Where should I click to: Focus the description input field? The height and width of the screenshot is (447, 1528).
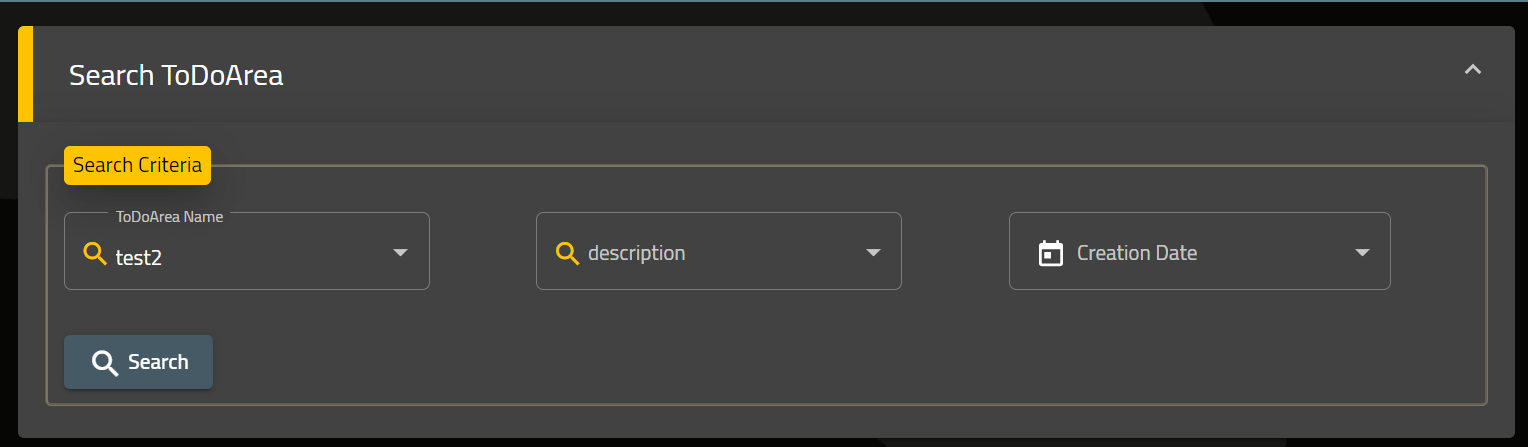[x=719, y=251]
